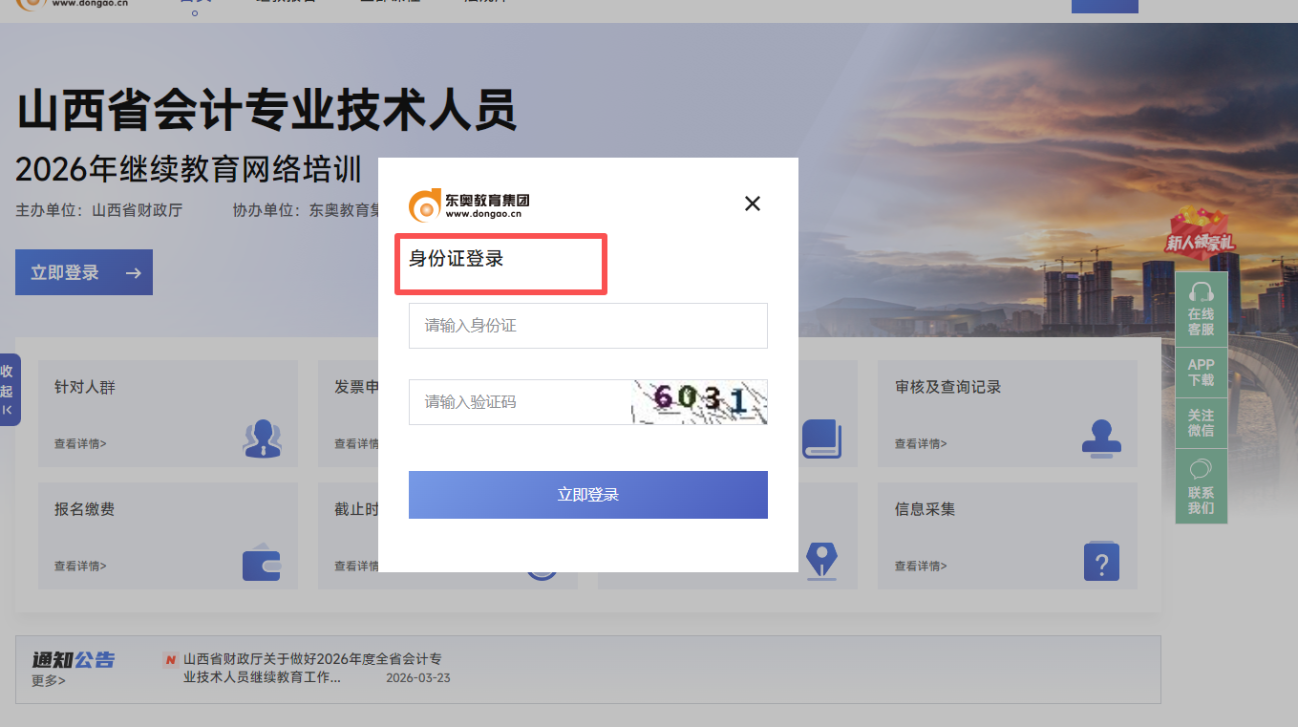
Task: Collapse the left panel using the 收起 tab
Action: pos(8,388)
